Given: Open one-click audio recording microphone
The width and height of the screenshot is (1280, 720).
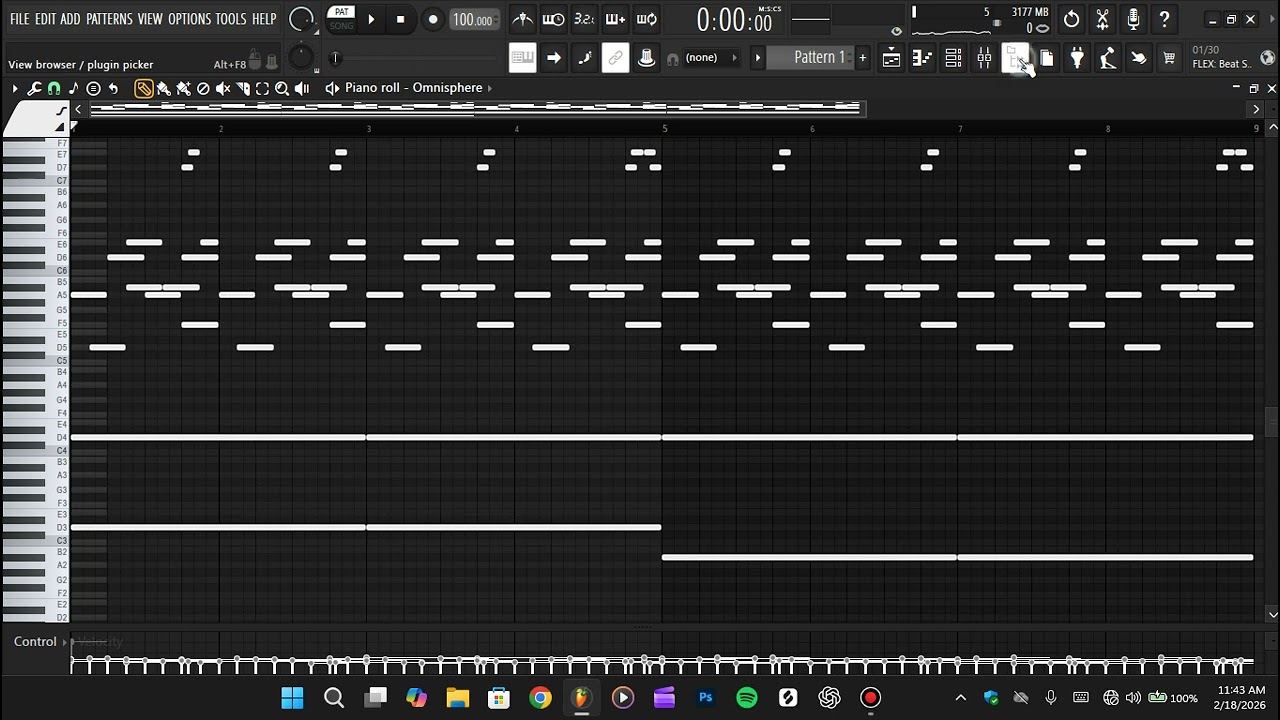Looking at the screenshot, I should pyautogui.click(x=1133, y=19).
